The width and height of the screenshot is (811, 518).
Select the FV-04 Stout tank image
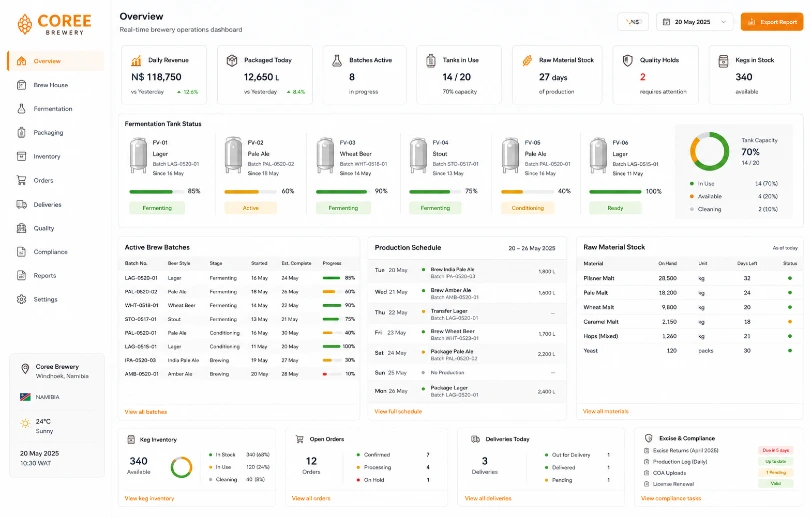pos(418,155)
